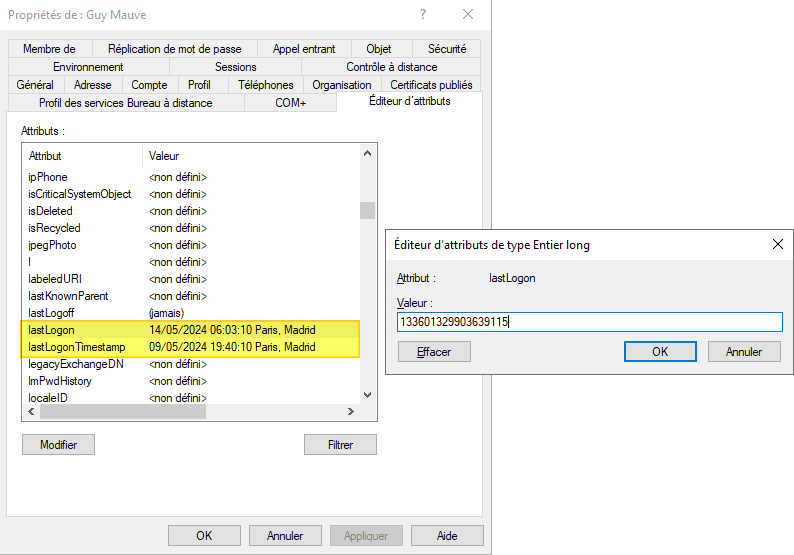Switch to the Environnement tab
Screen dimensions: 794x555
(88, 67)
